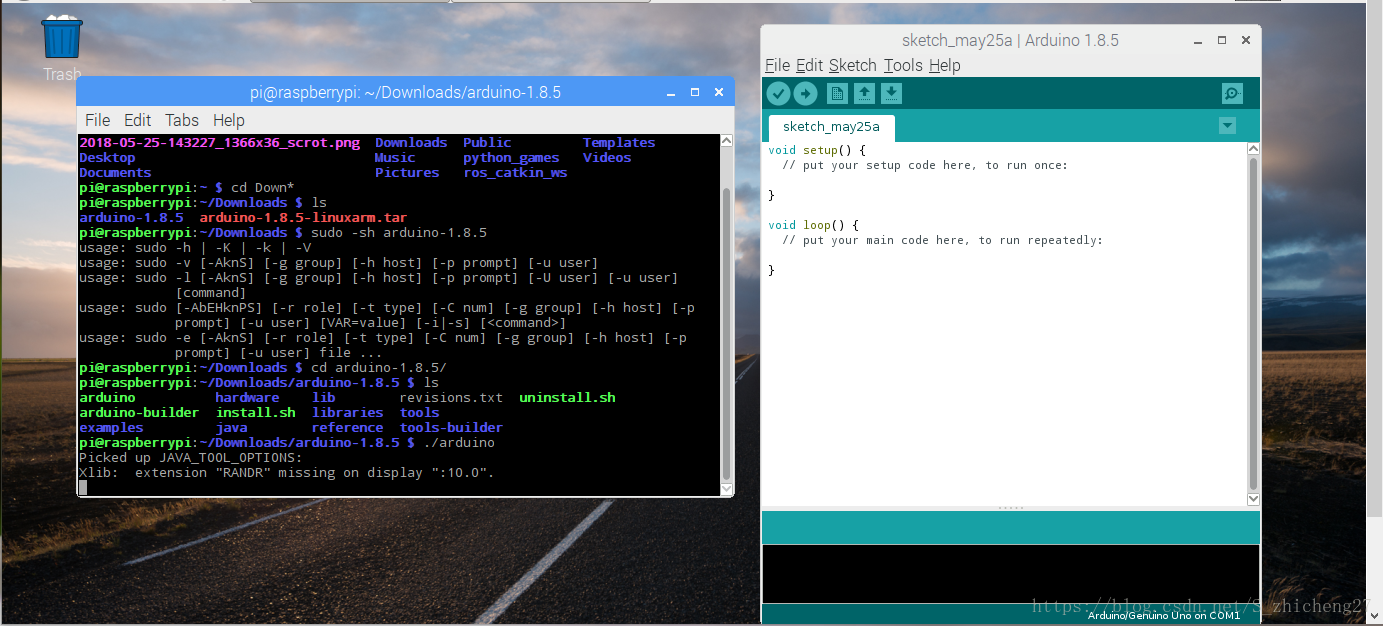
Task: Open terminal Help menu
Action: 228,120
